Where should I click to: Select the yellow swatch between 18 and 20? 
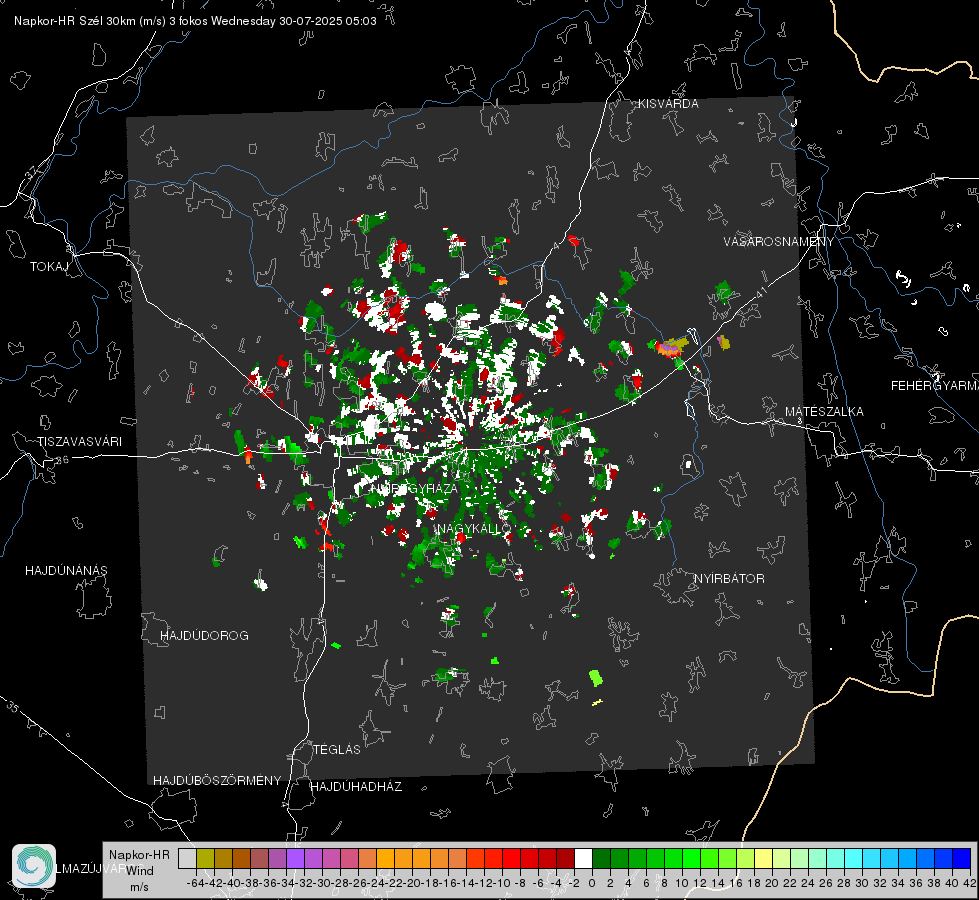(x=763, y=858)
